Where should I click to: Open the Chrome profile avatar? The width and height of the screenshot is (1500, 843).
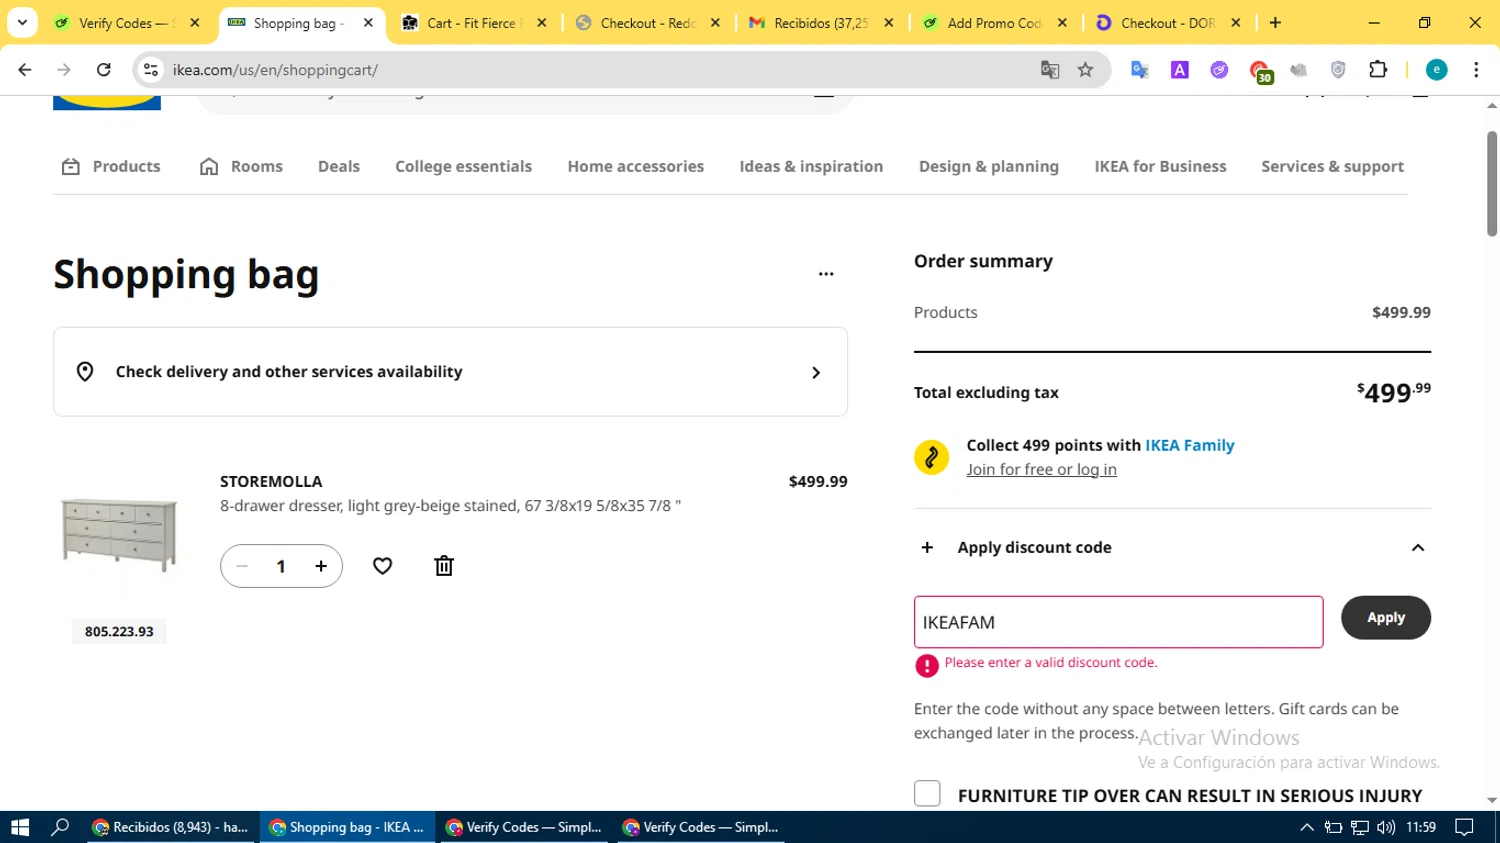(x=1436, y=69)
